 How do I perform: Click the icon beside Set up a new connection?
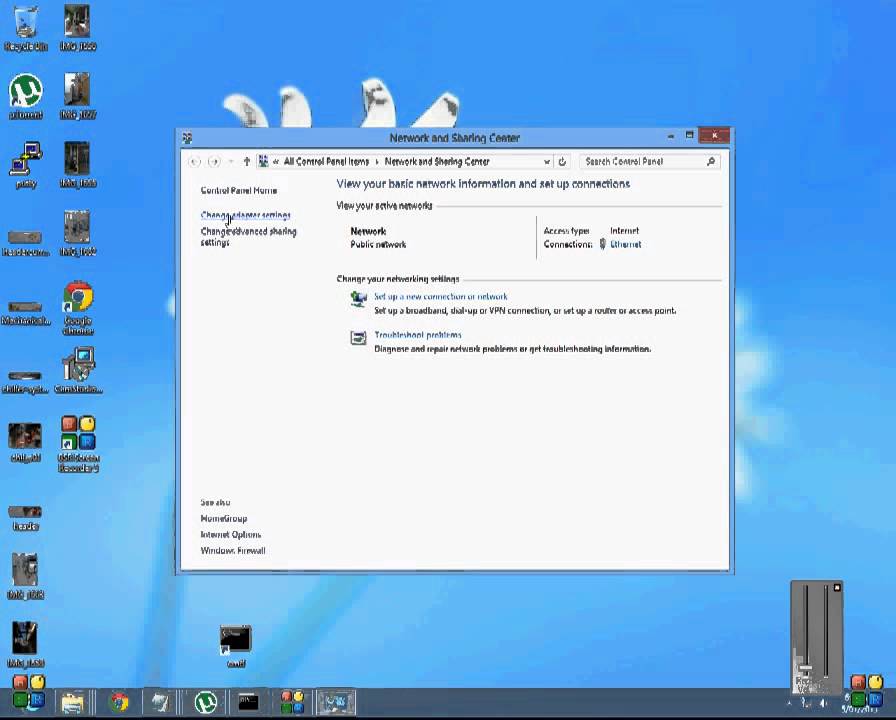(x=358, y=299)
